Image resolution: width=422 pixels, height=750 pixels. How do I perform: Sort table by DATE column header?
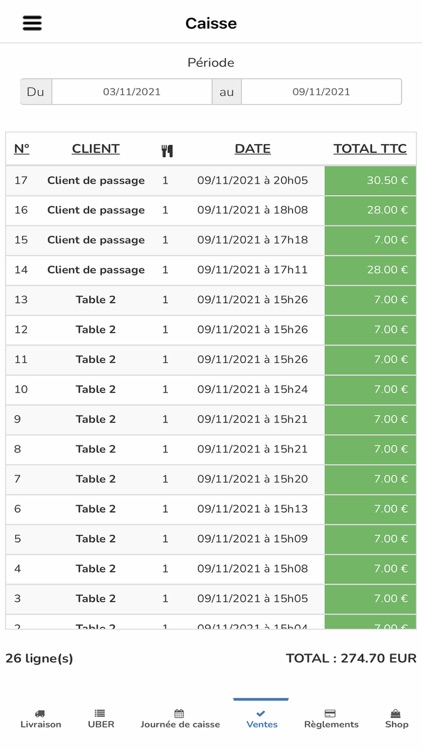point(253,149)
